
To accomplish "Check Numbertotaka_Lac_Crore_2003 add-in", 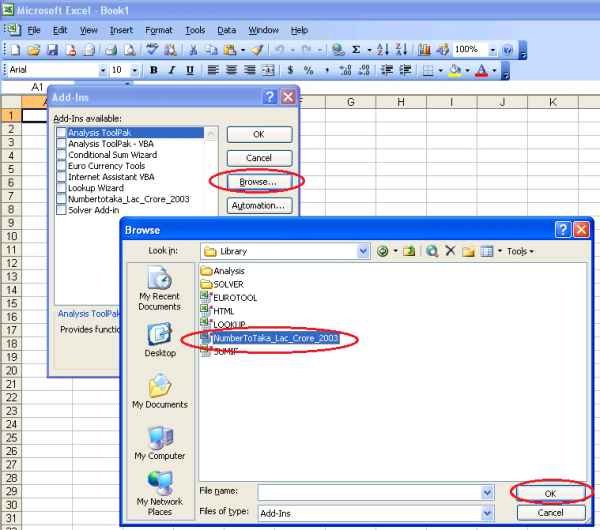I will click(61, 199).
